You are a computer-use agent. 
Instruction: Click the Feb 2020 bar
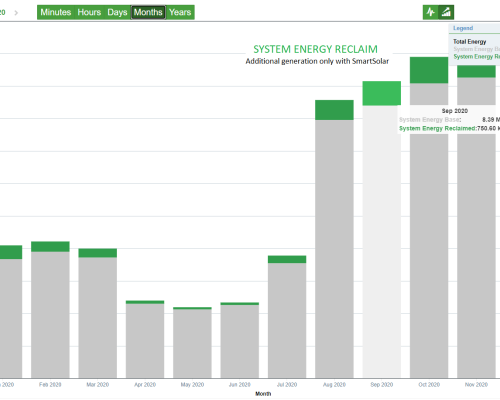coord(50,310)
